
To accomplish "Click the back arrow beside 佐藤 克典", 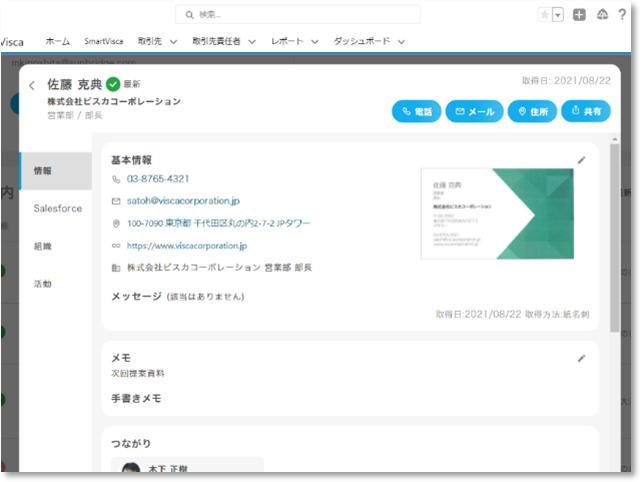I will 32,86.
